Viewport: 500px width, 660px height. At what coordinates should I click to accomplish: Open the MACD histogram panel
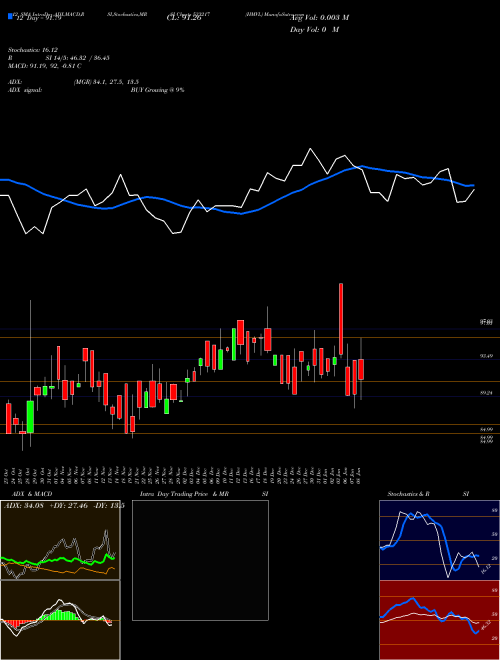pyautogui.click(x=60, y=620)
